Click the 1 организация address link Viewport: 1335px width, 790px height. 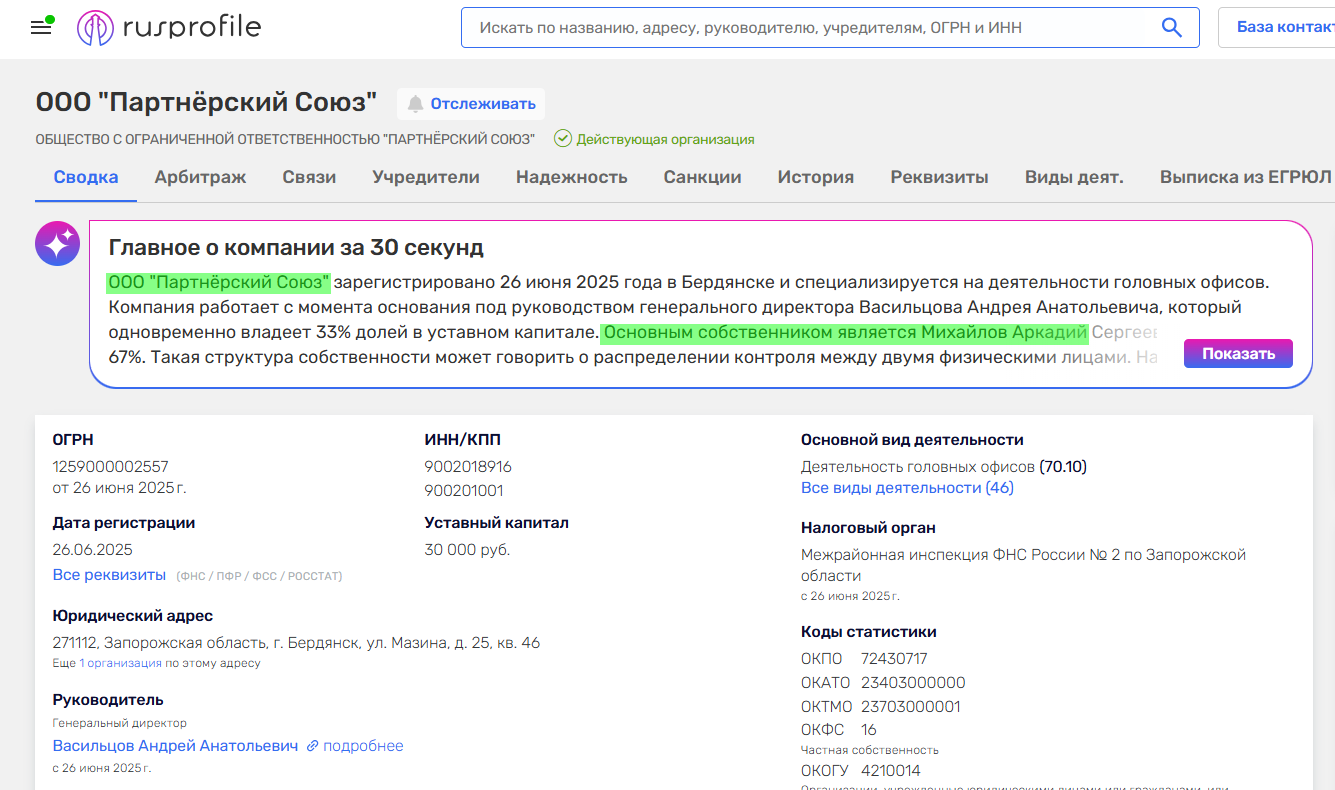(x=120, y=663)
